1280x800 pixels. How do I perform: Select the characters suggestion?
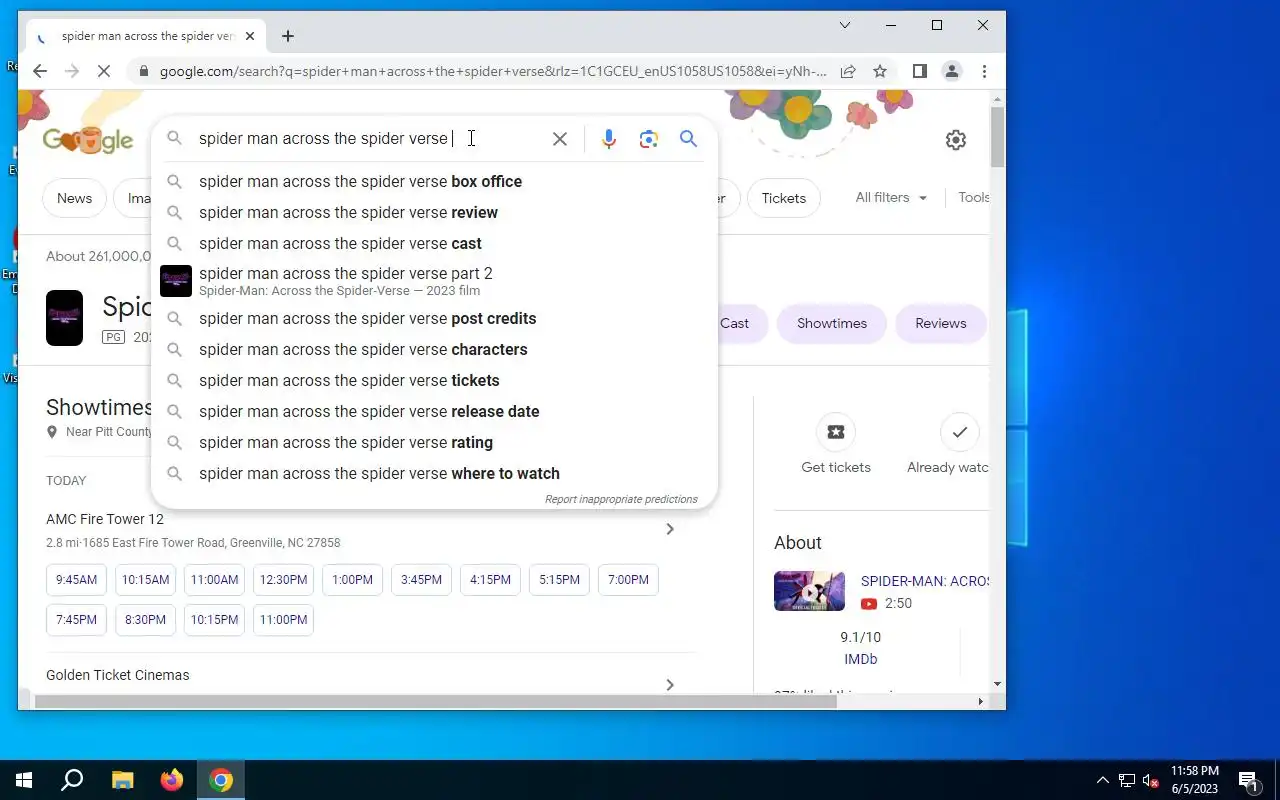(434, 349)
